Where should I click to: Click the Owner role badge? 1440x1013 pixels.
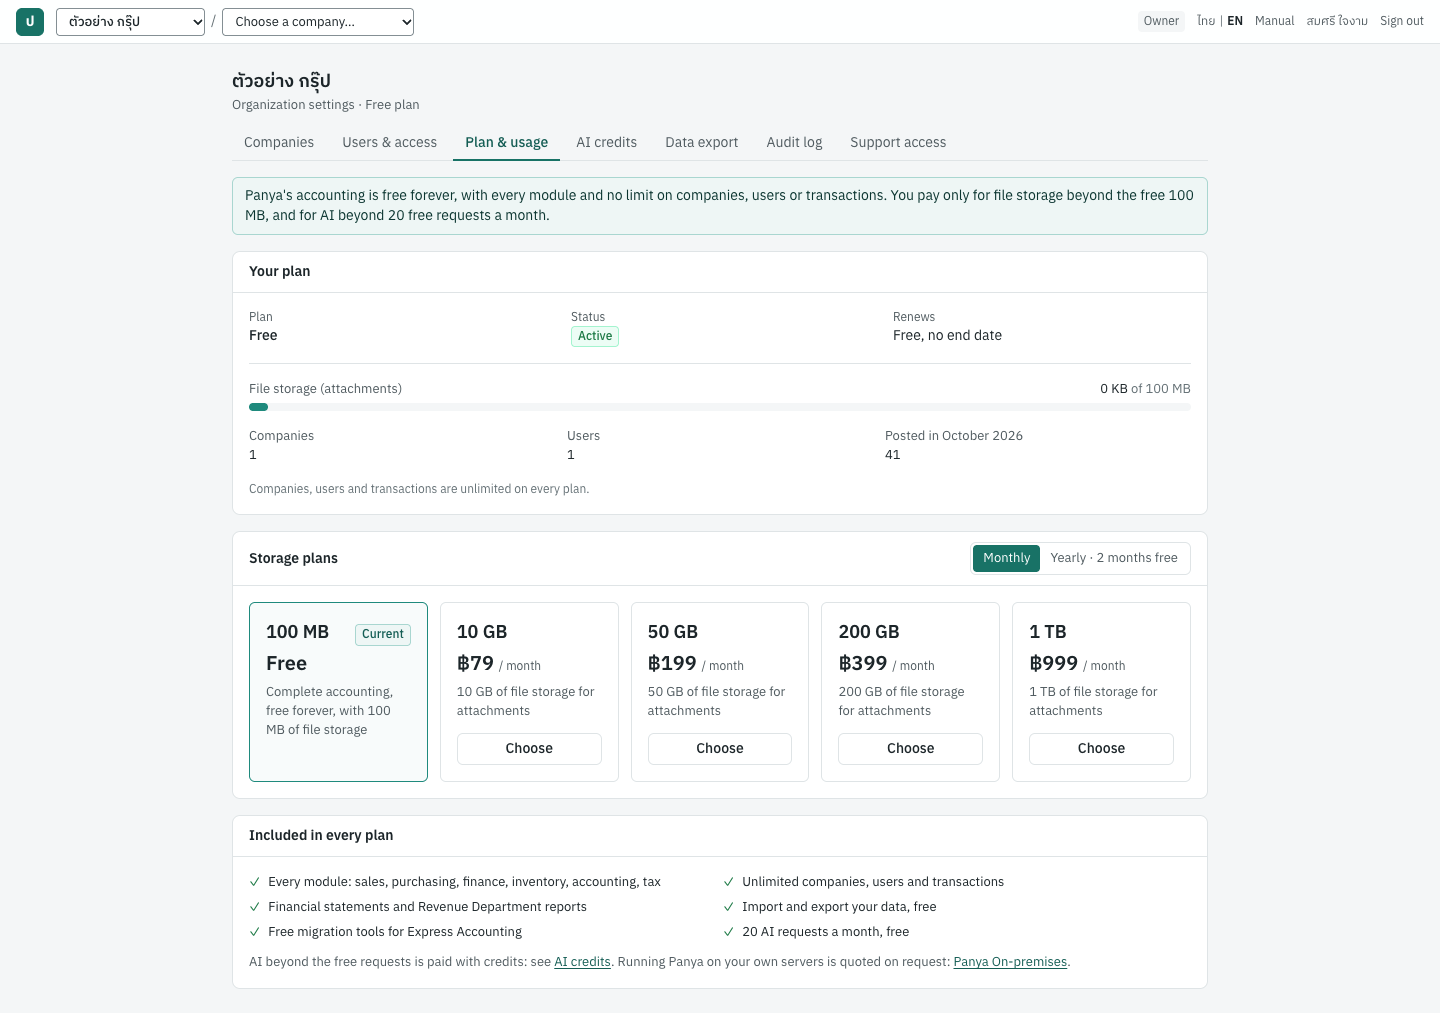(1161, 21)
